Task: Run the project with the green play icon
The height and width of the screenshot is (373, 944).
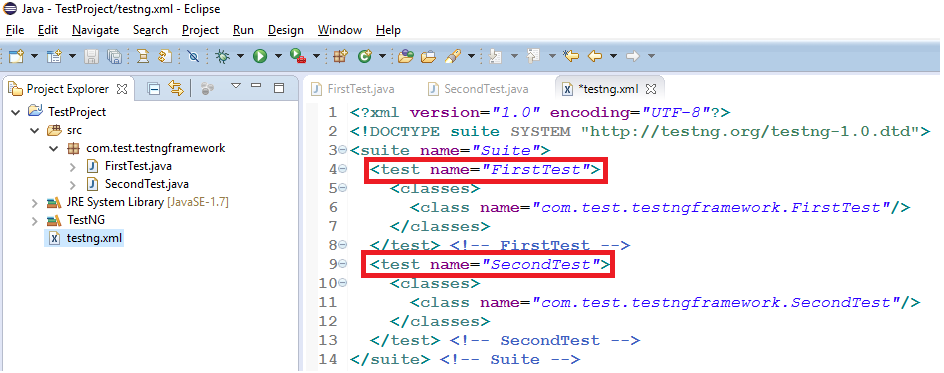Action: (x=260, y=57)
